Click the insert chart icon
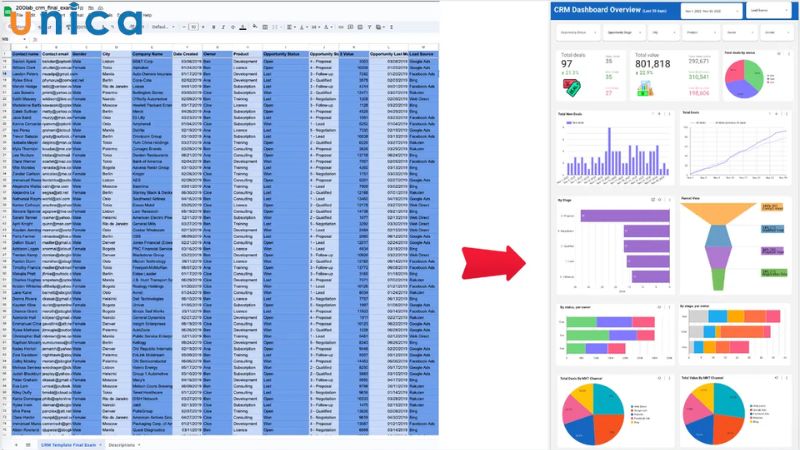The image size is (800, 450). coord(360,27)
